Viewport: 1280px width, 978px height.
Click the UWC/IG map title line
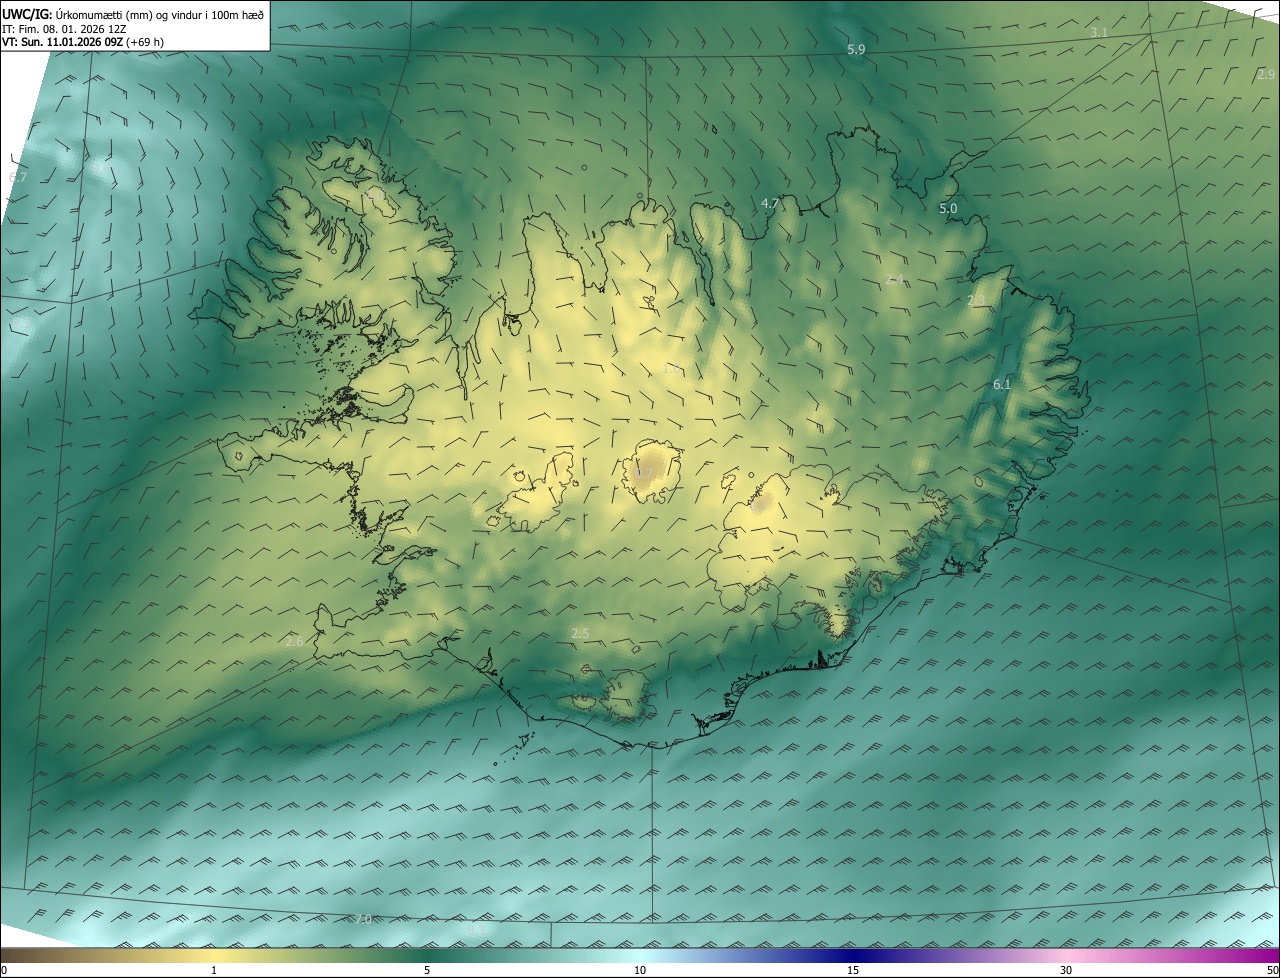pyautogui.click(x=133, y=14)
